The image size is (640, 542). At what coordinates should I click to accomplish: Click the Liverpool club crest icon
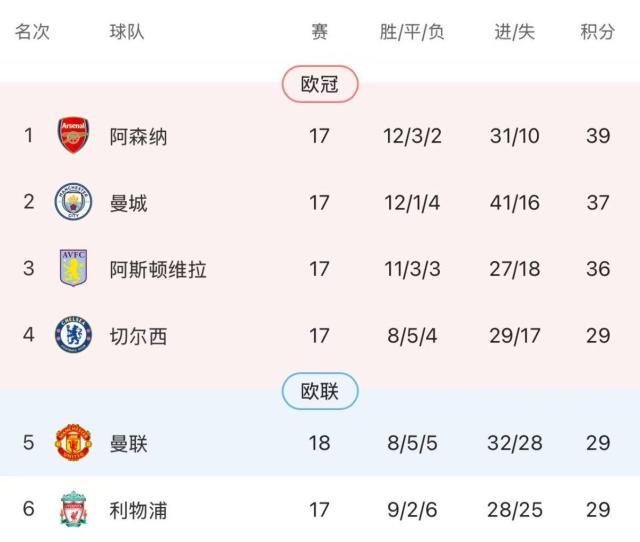point(73,510)
